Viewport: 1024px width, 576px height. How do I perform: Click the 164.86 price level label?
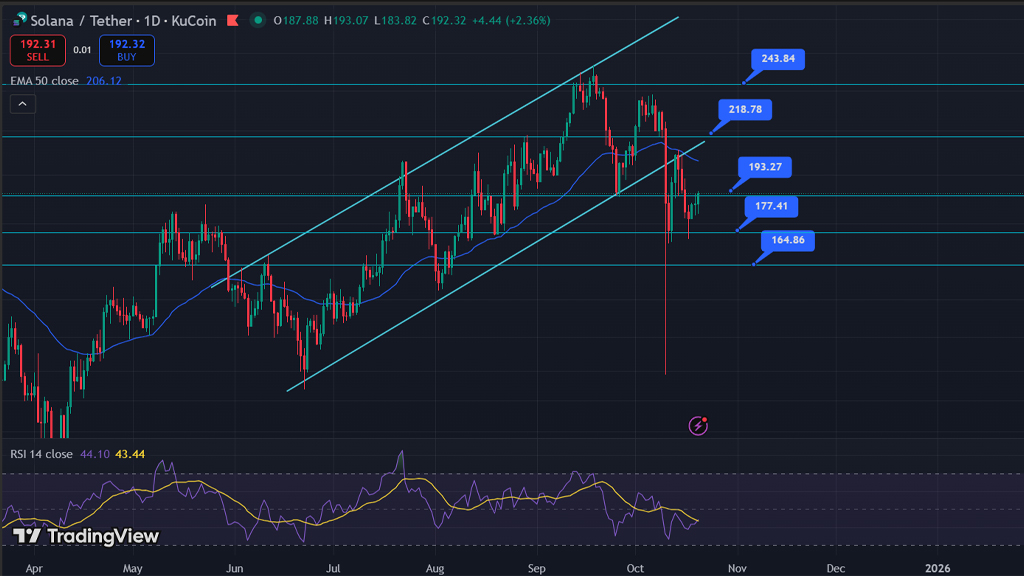[x=788, y=240]
